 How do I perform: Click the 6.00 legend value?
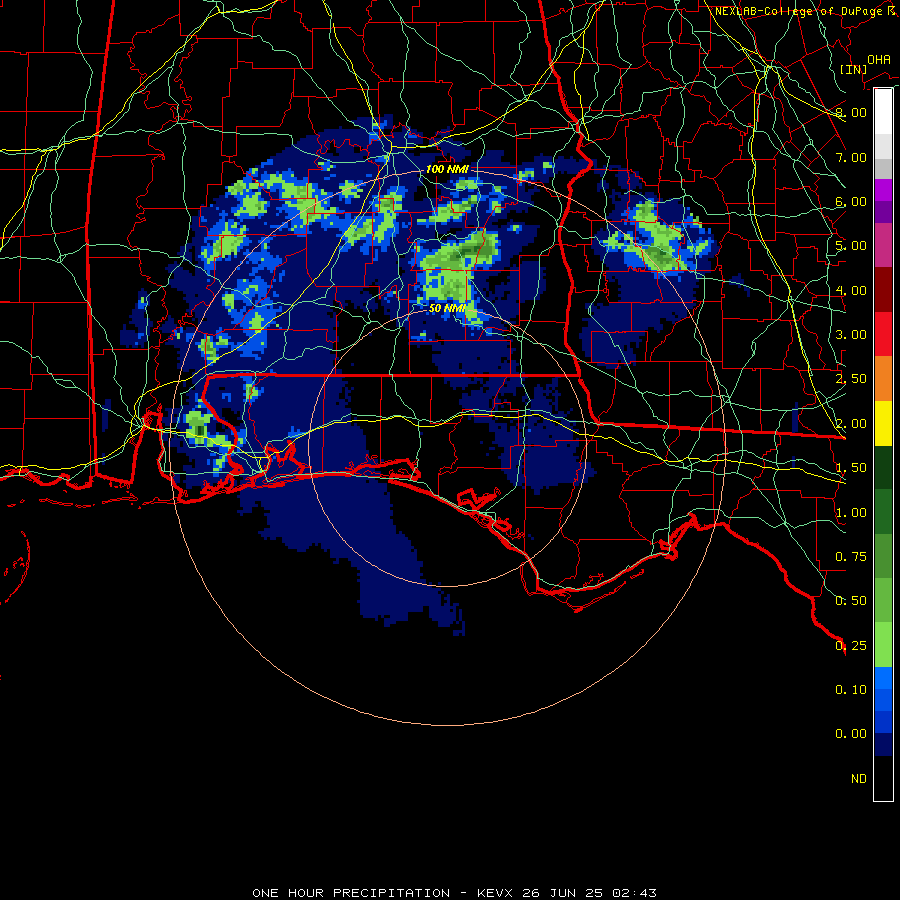coord(851,201)
